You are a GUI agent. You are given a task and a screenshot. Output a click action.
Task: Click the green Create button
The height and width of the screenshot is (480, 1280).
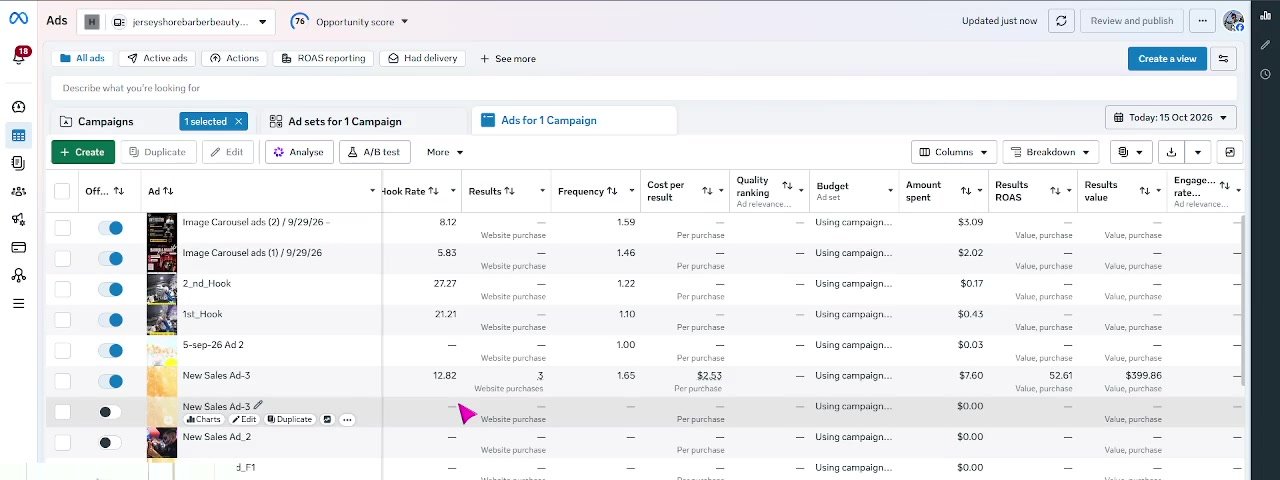coord(82,152)
